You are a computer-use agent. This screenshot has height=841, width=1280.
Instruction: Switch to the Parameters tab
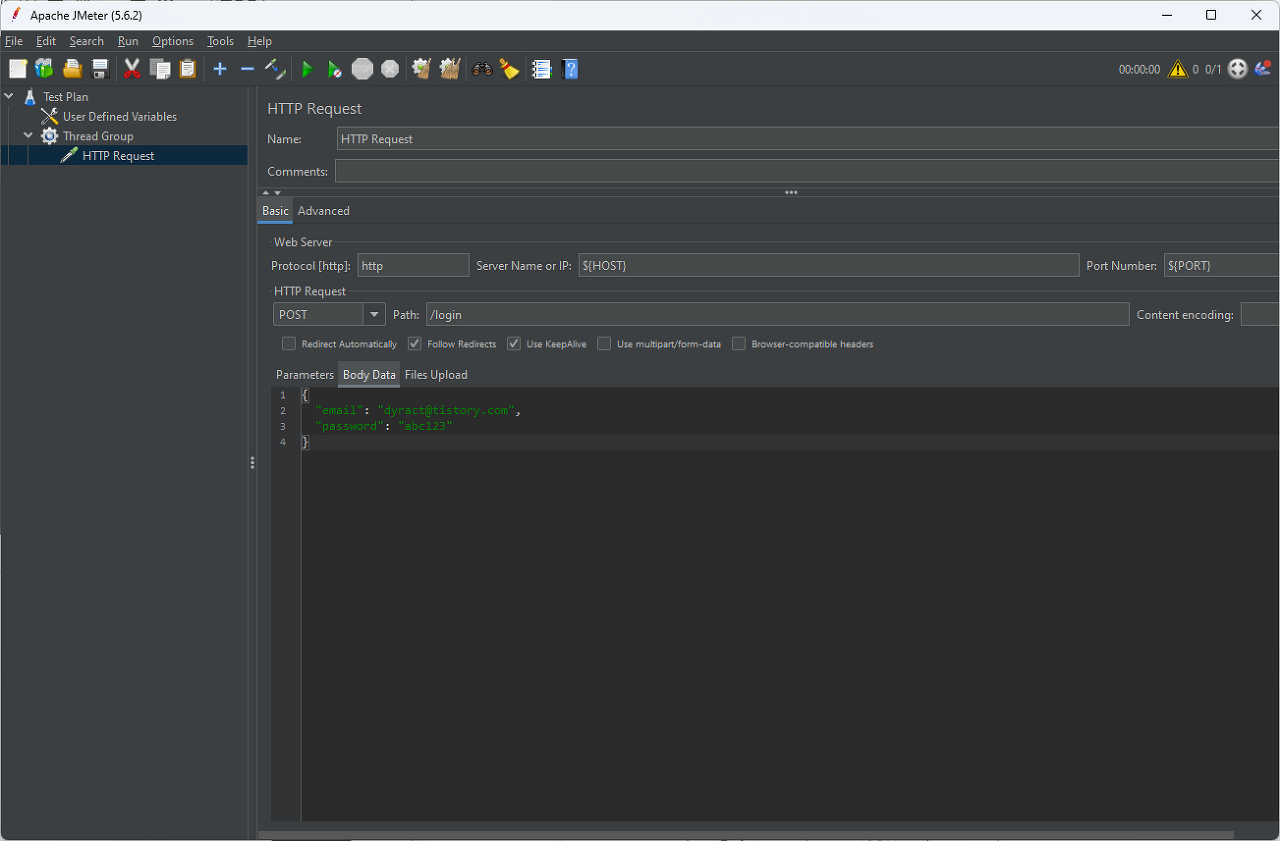(305, 375)
